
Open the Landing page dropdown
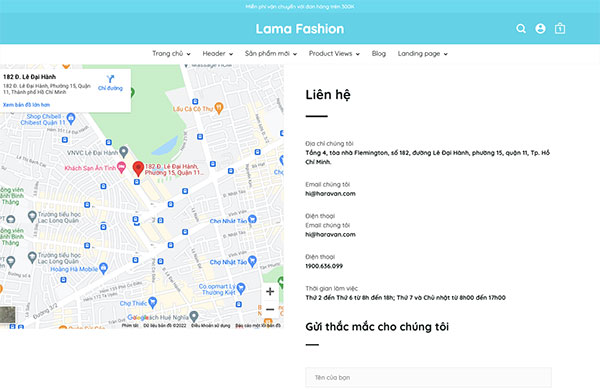(422, 54)
